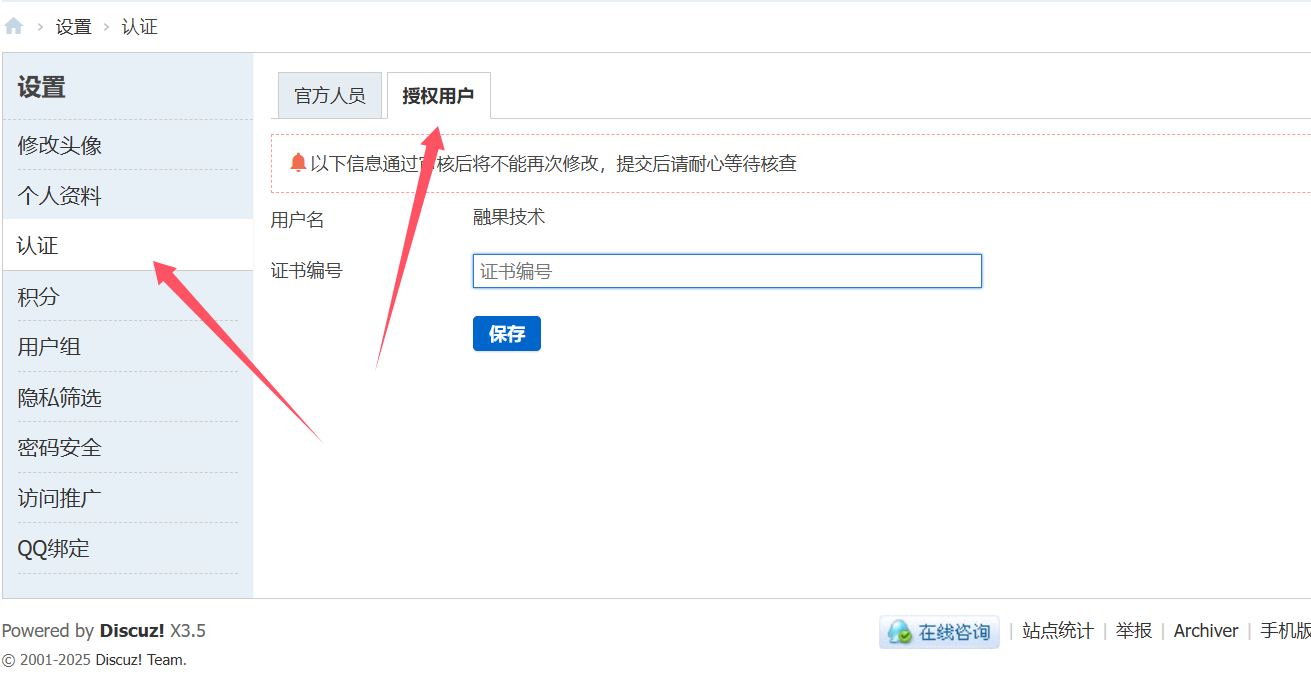Switch to the 官方人员 tab
The image size is (1311, 699).
pyautogui.click(x=330, y=96)
